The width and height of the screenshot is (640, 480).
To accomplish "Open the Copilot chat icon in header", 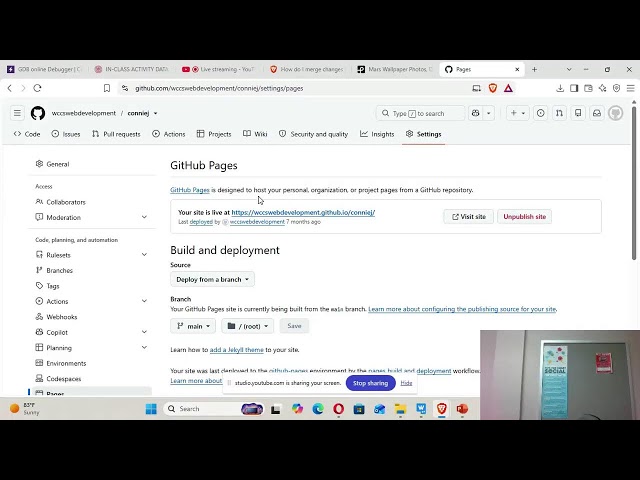I will 476,113.
